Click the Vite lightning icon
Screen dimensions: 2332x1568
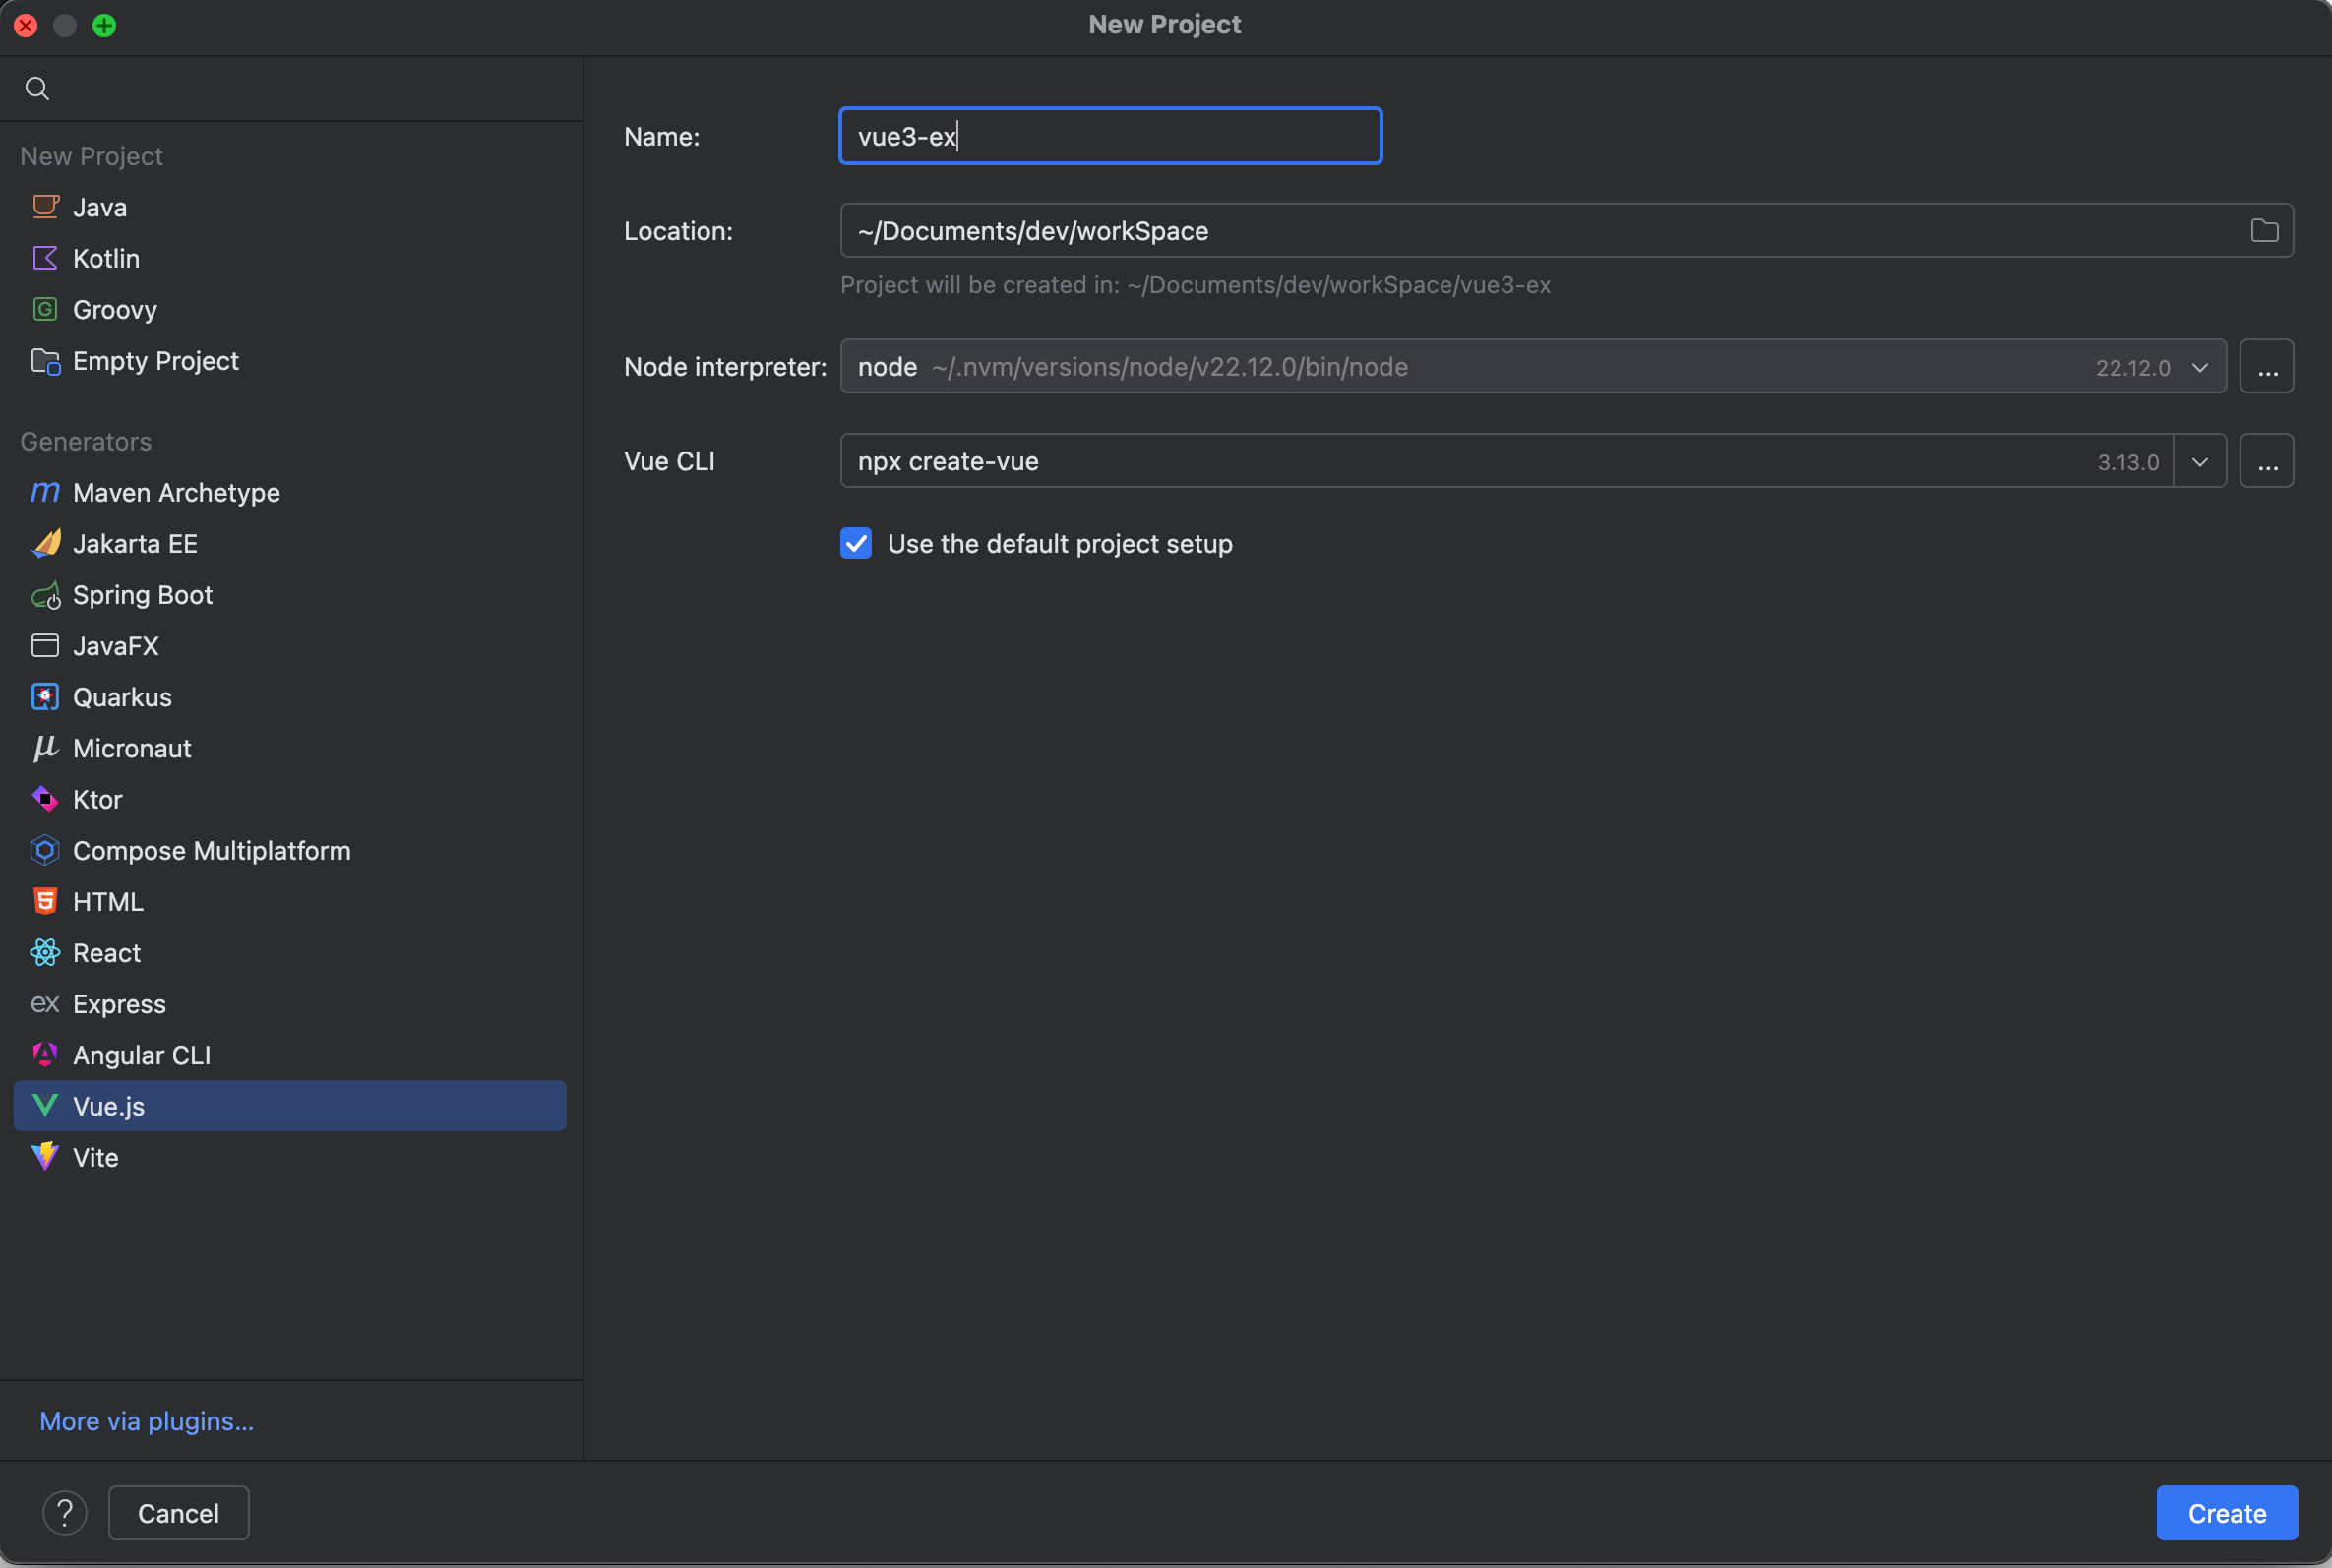pyautogui.click(x=46, y=1157)
